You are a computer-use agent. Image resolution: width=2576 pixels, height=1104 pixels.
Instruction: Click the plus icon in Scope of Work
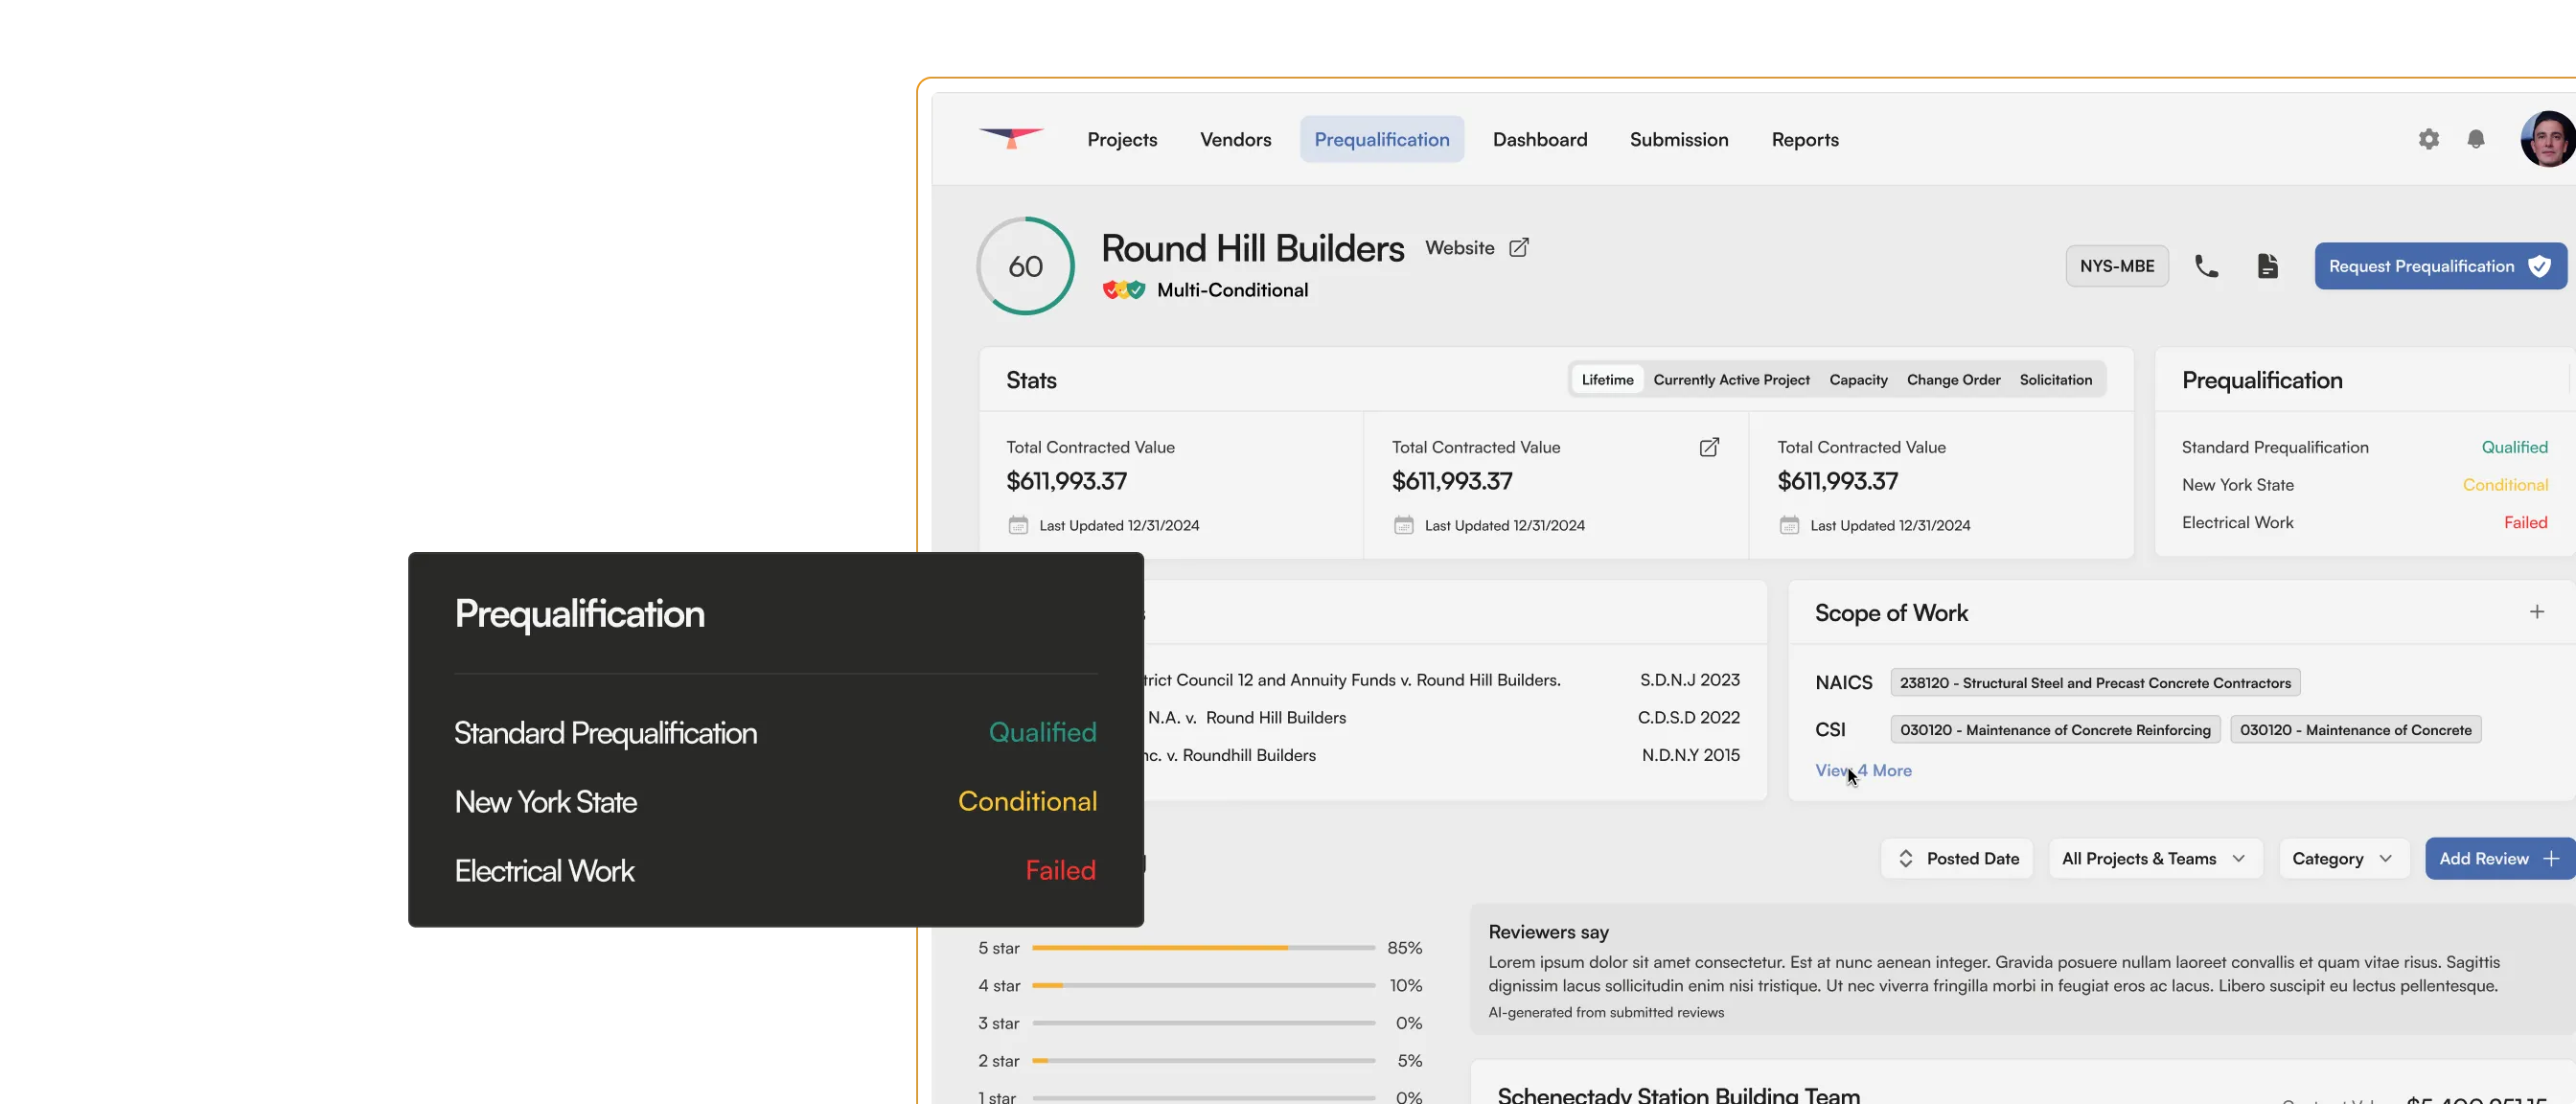[x=2537, y=612]
